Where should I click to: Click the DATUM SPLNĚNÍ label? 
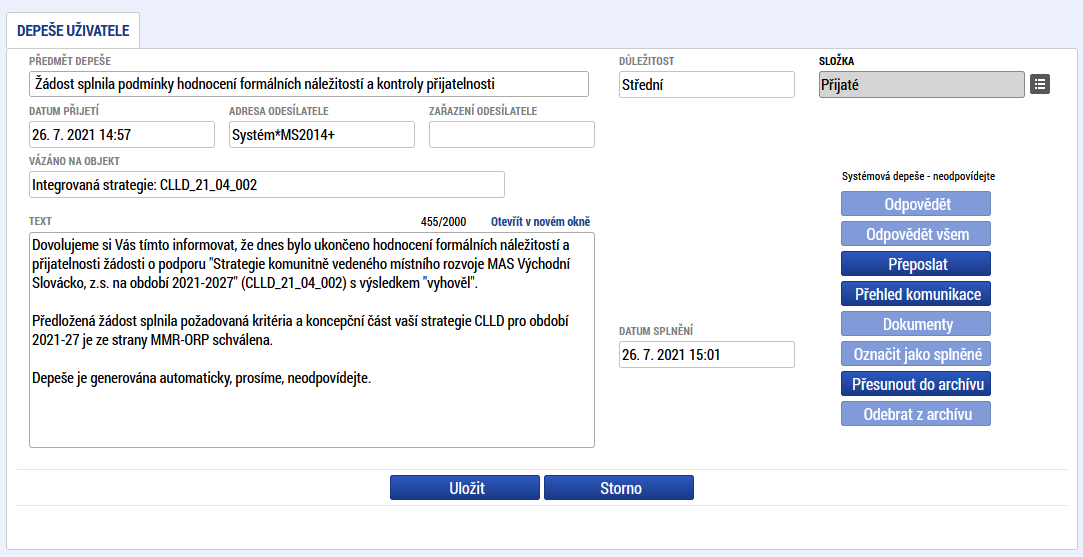point(656,331)
